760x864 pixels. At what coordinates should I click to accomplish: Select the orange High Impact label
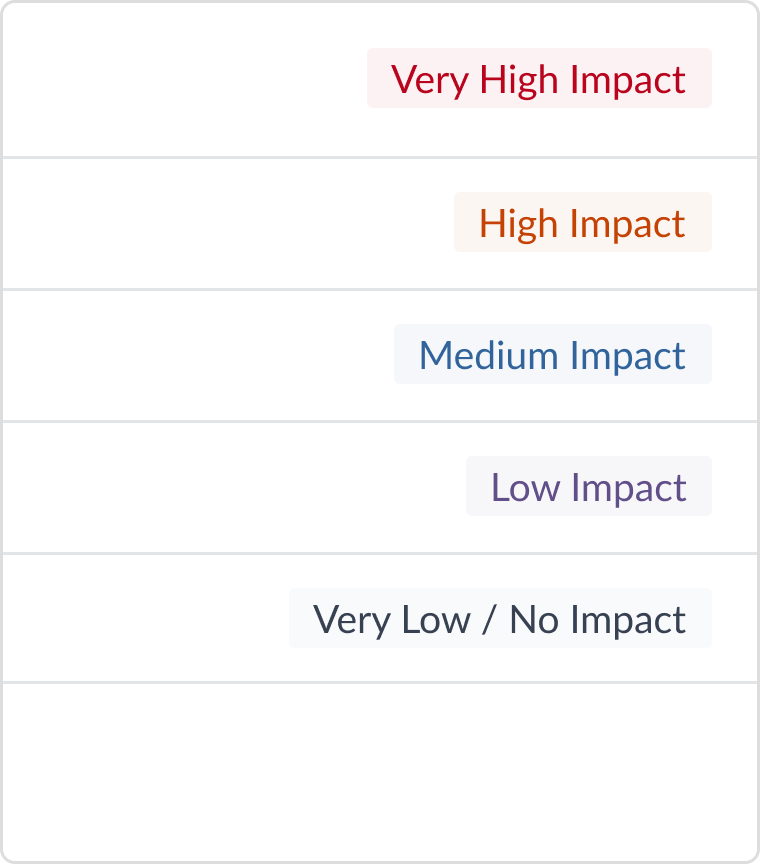(582, 222)
